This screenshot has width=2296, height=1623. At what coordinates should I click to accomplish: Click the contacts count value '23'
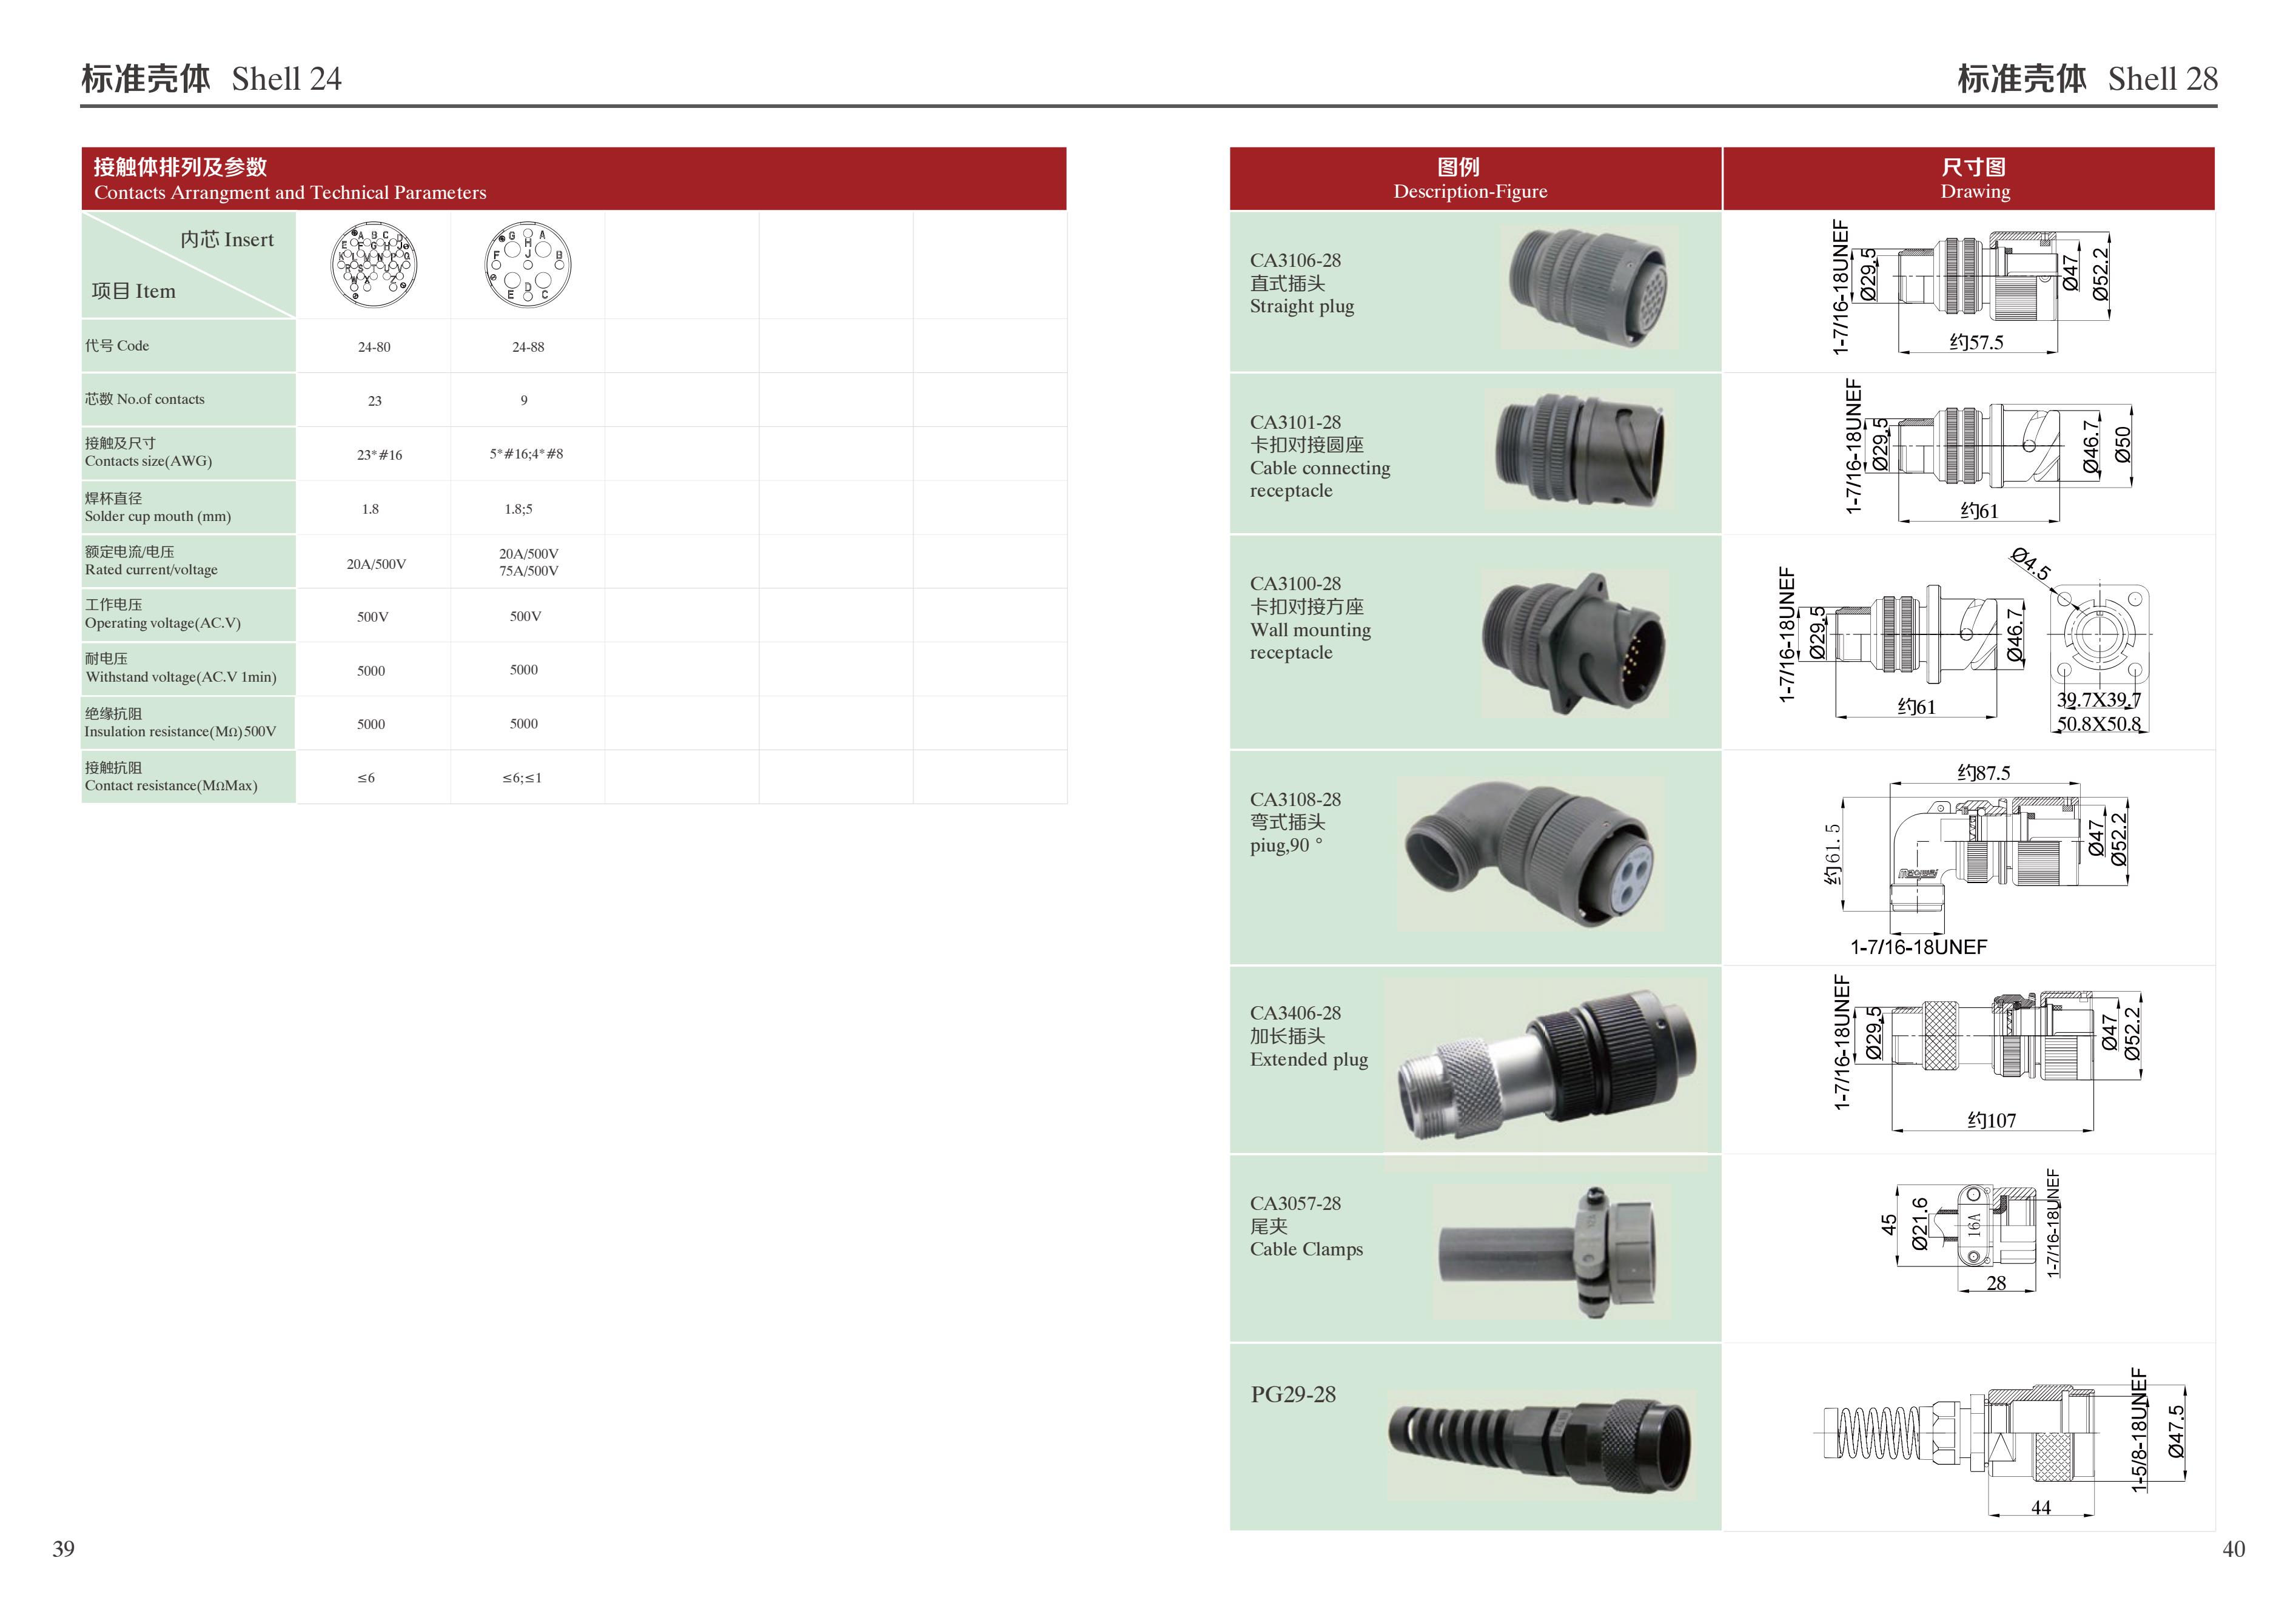[375, 401]
